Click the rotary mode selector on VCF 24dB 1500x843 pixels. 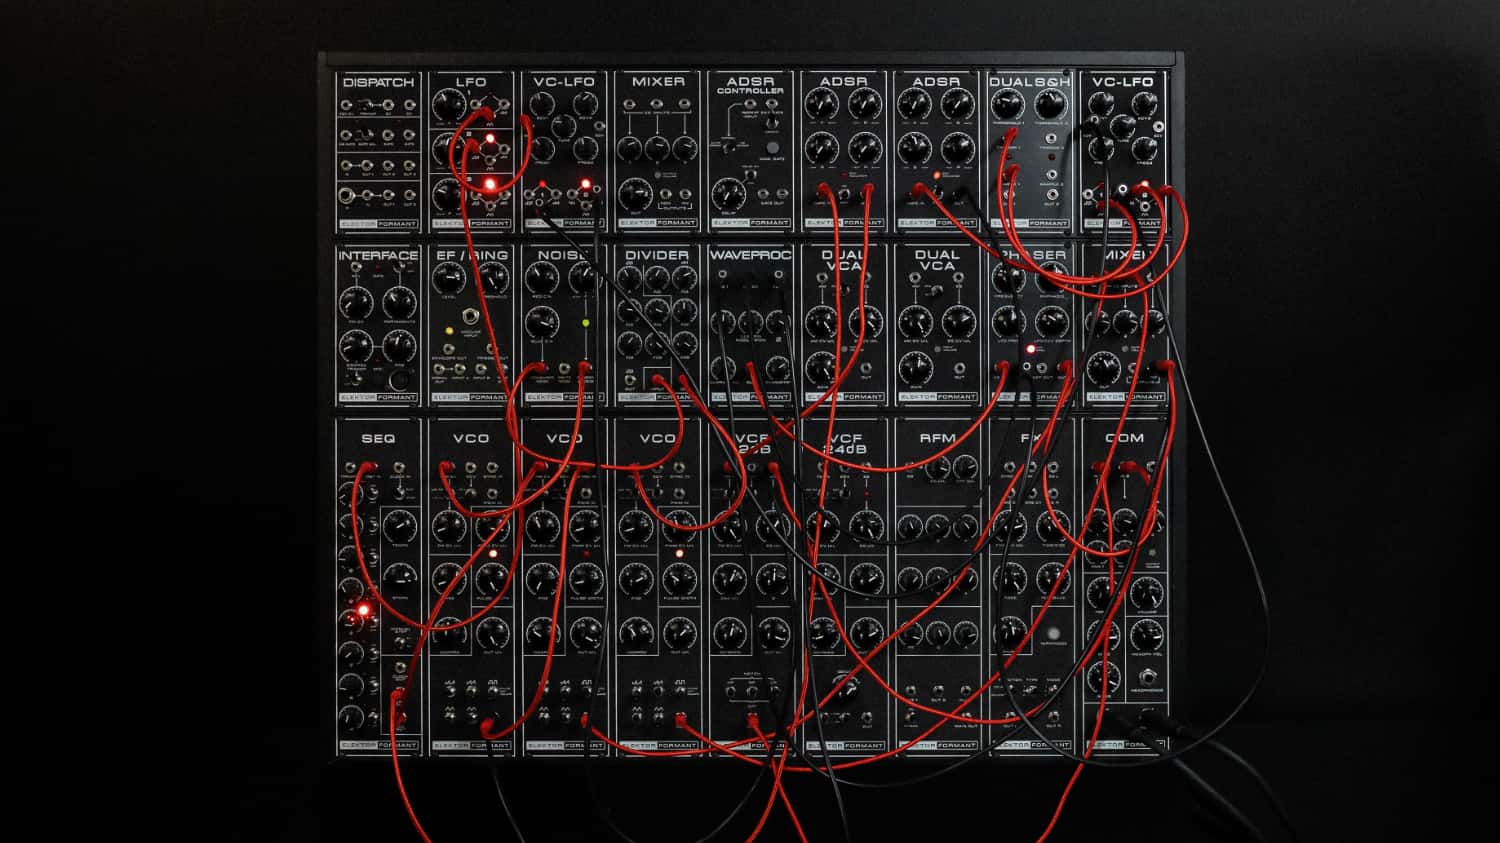[846, 686]
